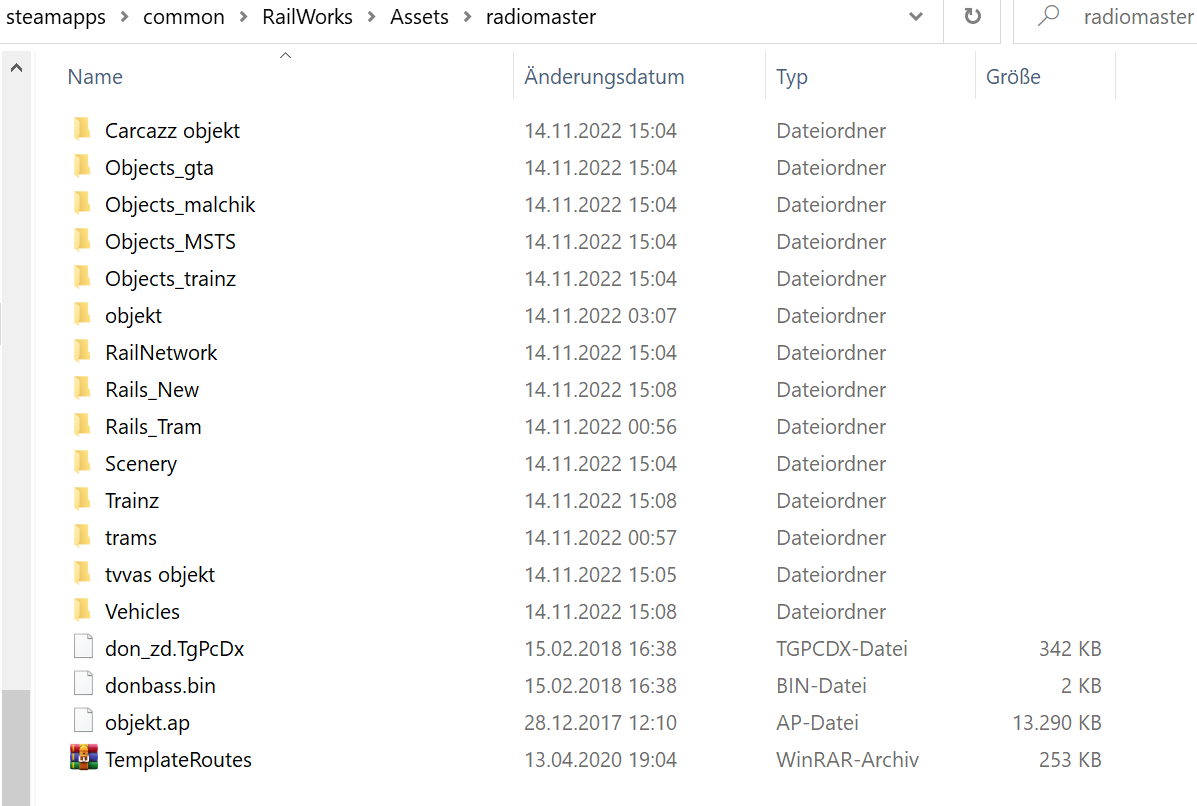
Task: Navigate to common in breadcrumb
Action: 184,17
